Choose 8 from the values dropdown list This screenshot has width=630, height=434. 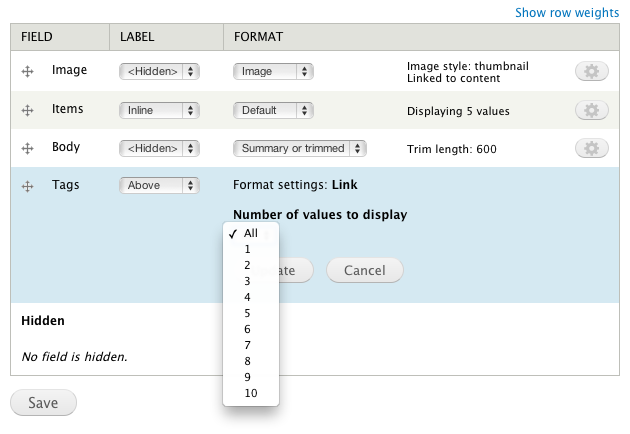[x=251, y=361]
